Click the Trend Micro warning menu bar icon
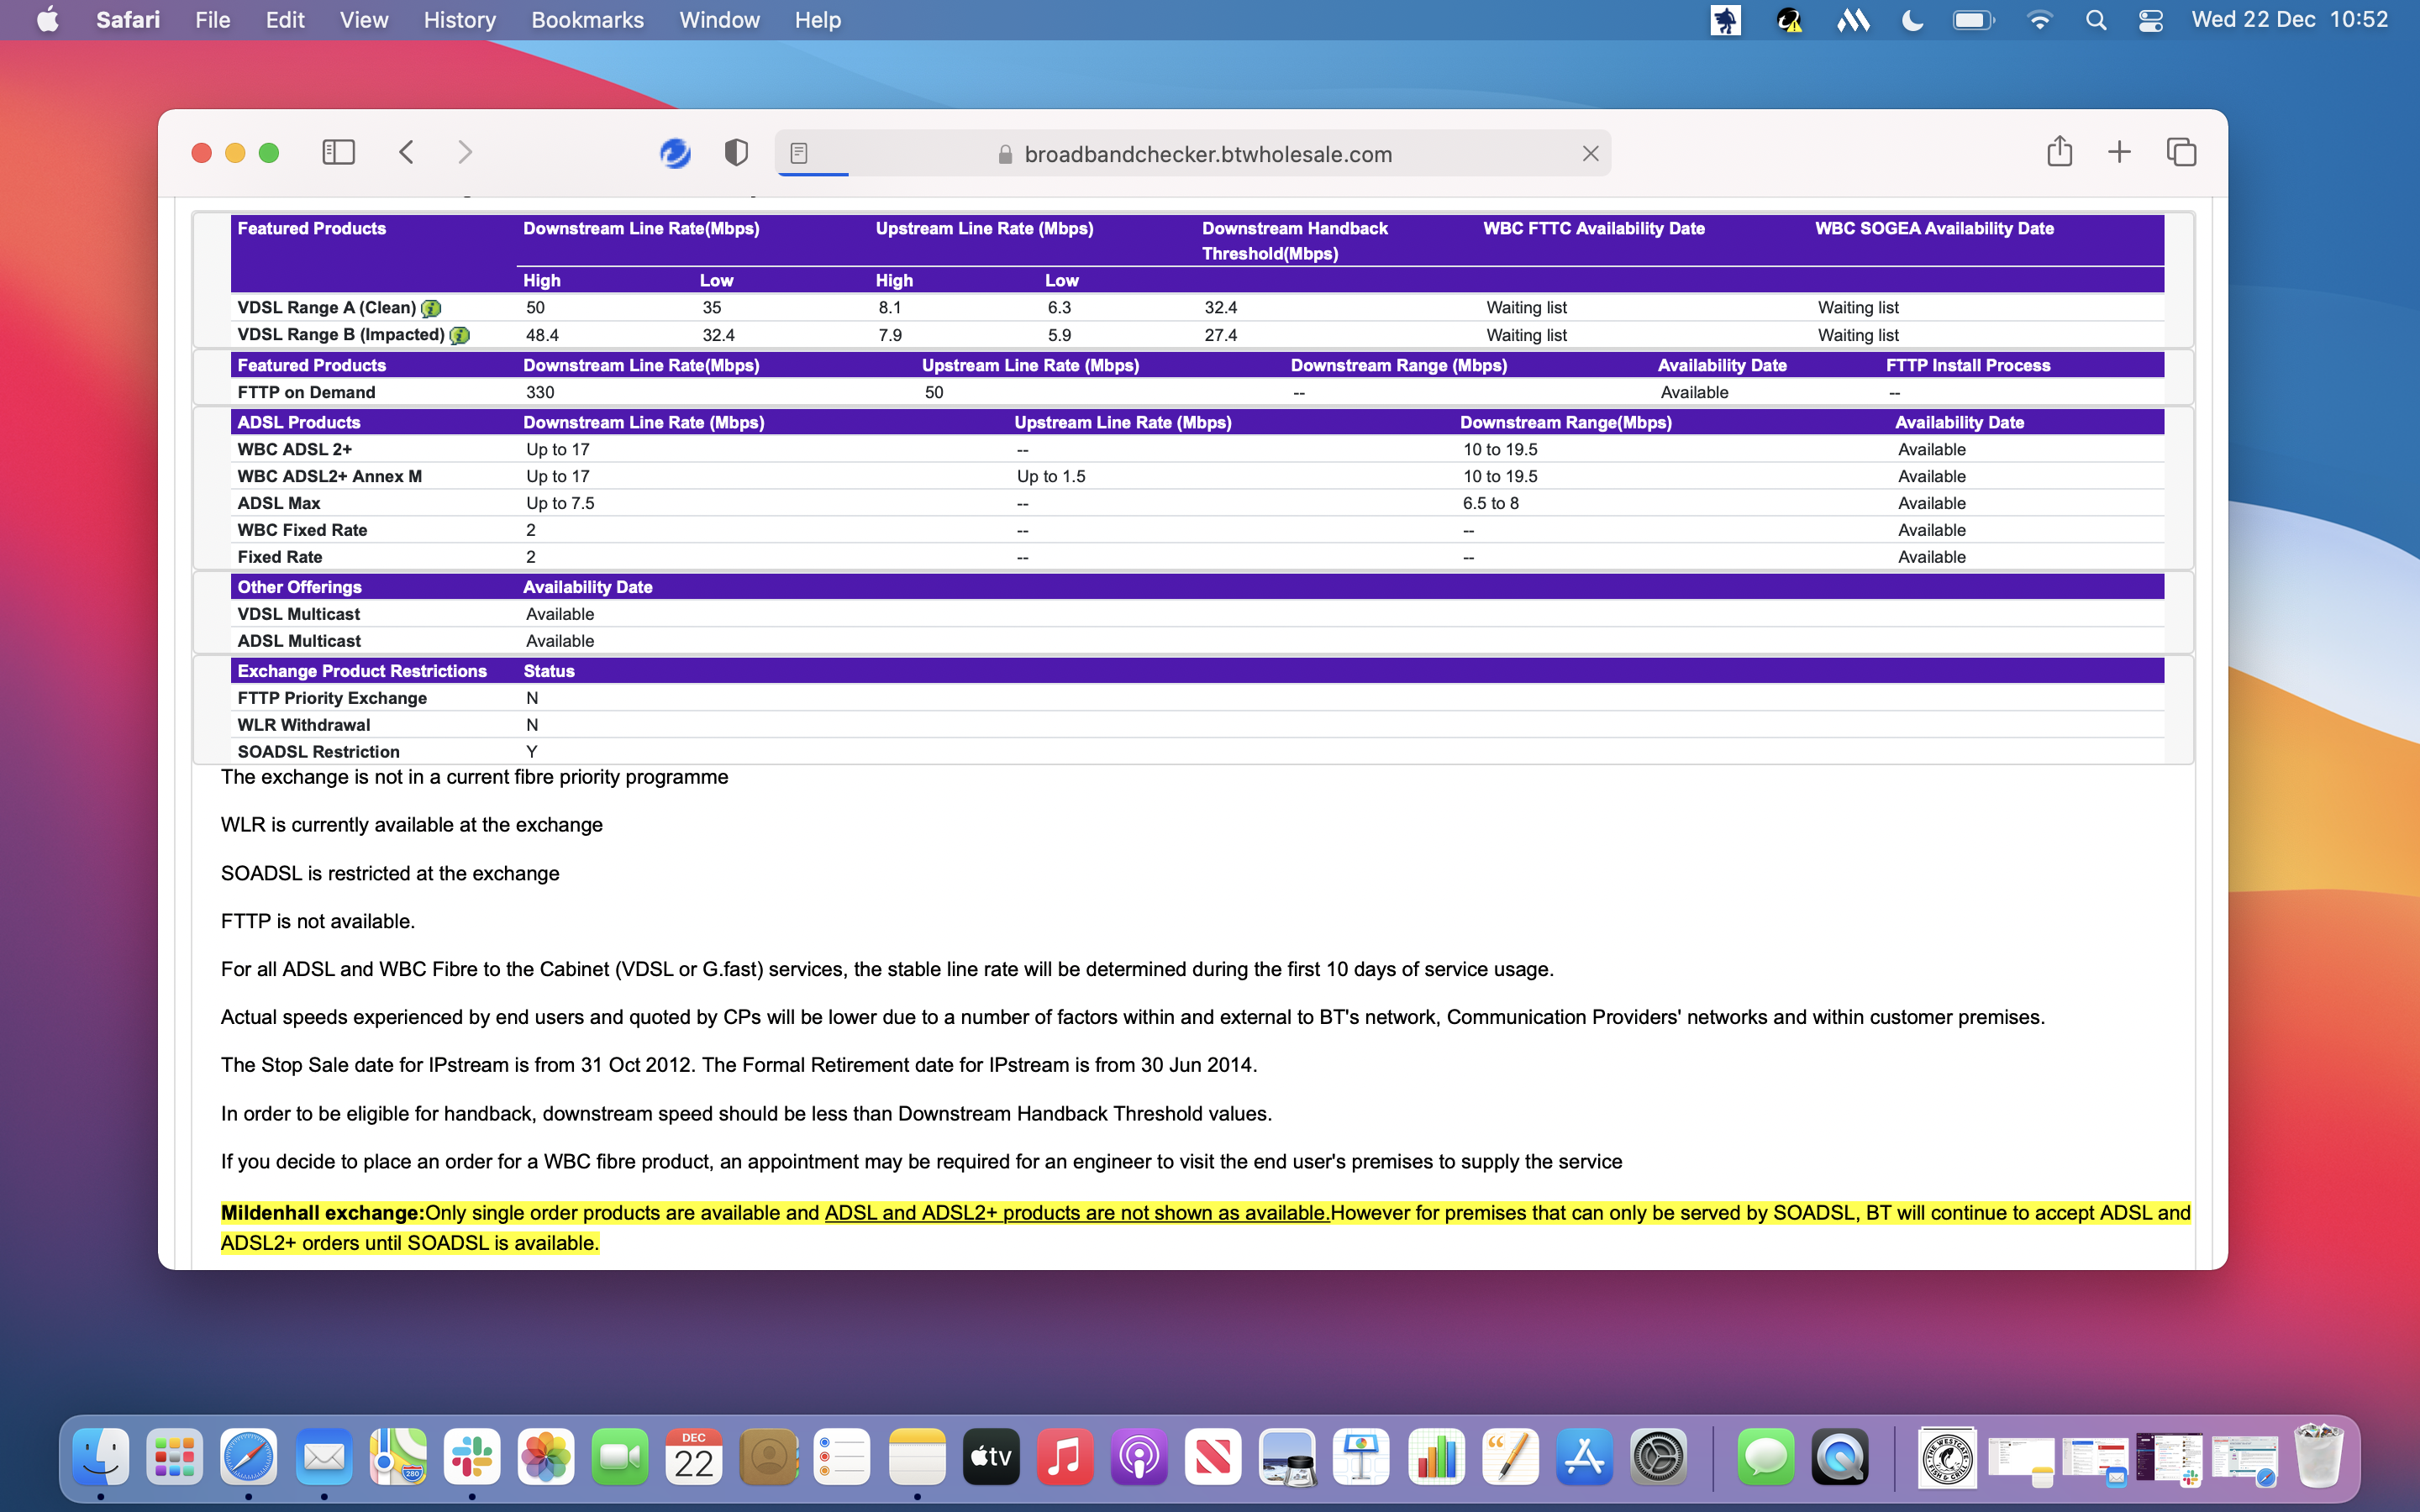Screen dimensions: 2420x1512 coord(1789,20)
